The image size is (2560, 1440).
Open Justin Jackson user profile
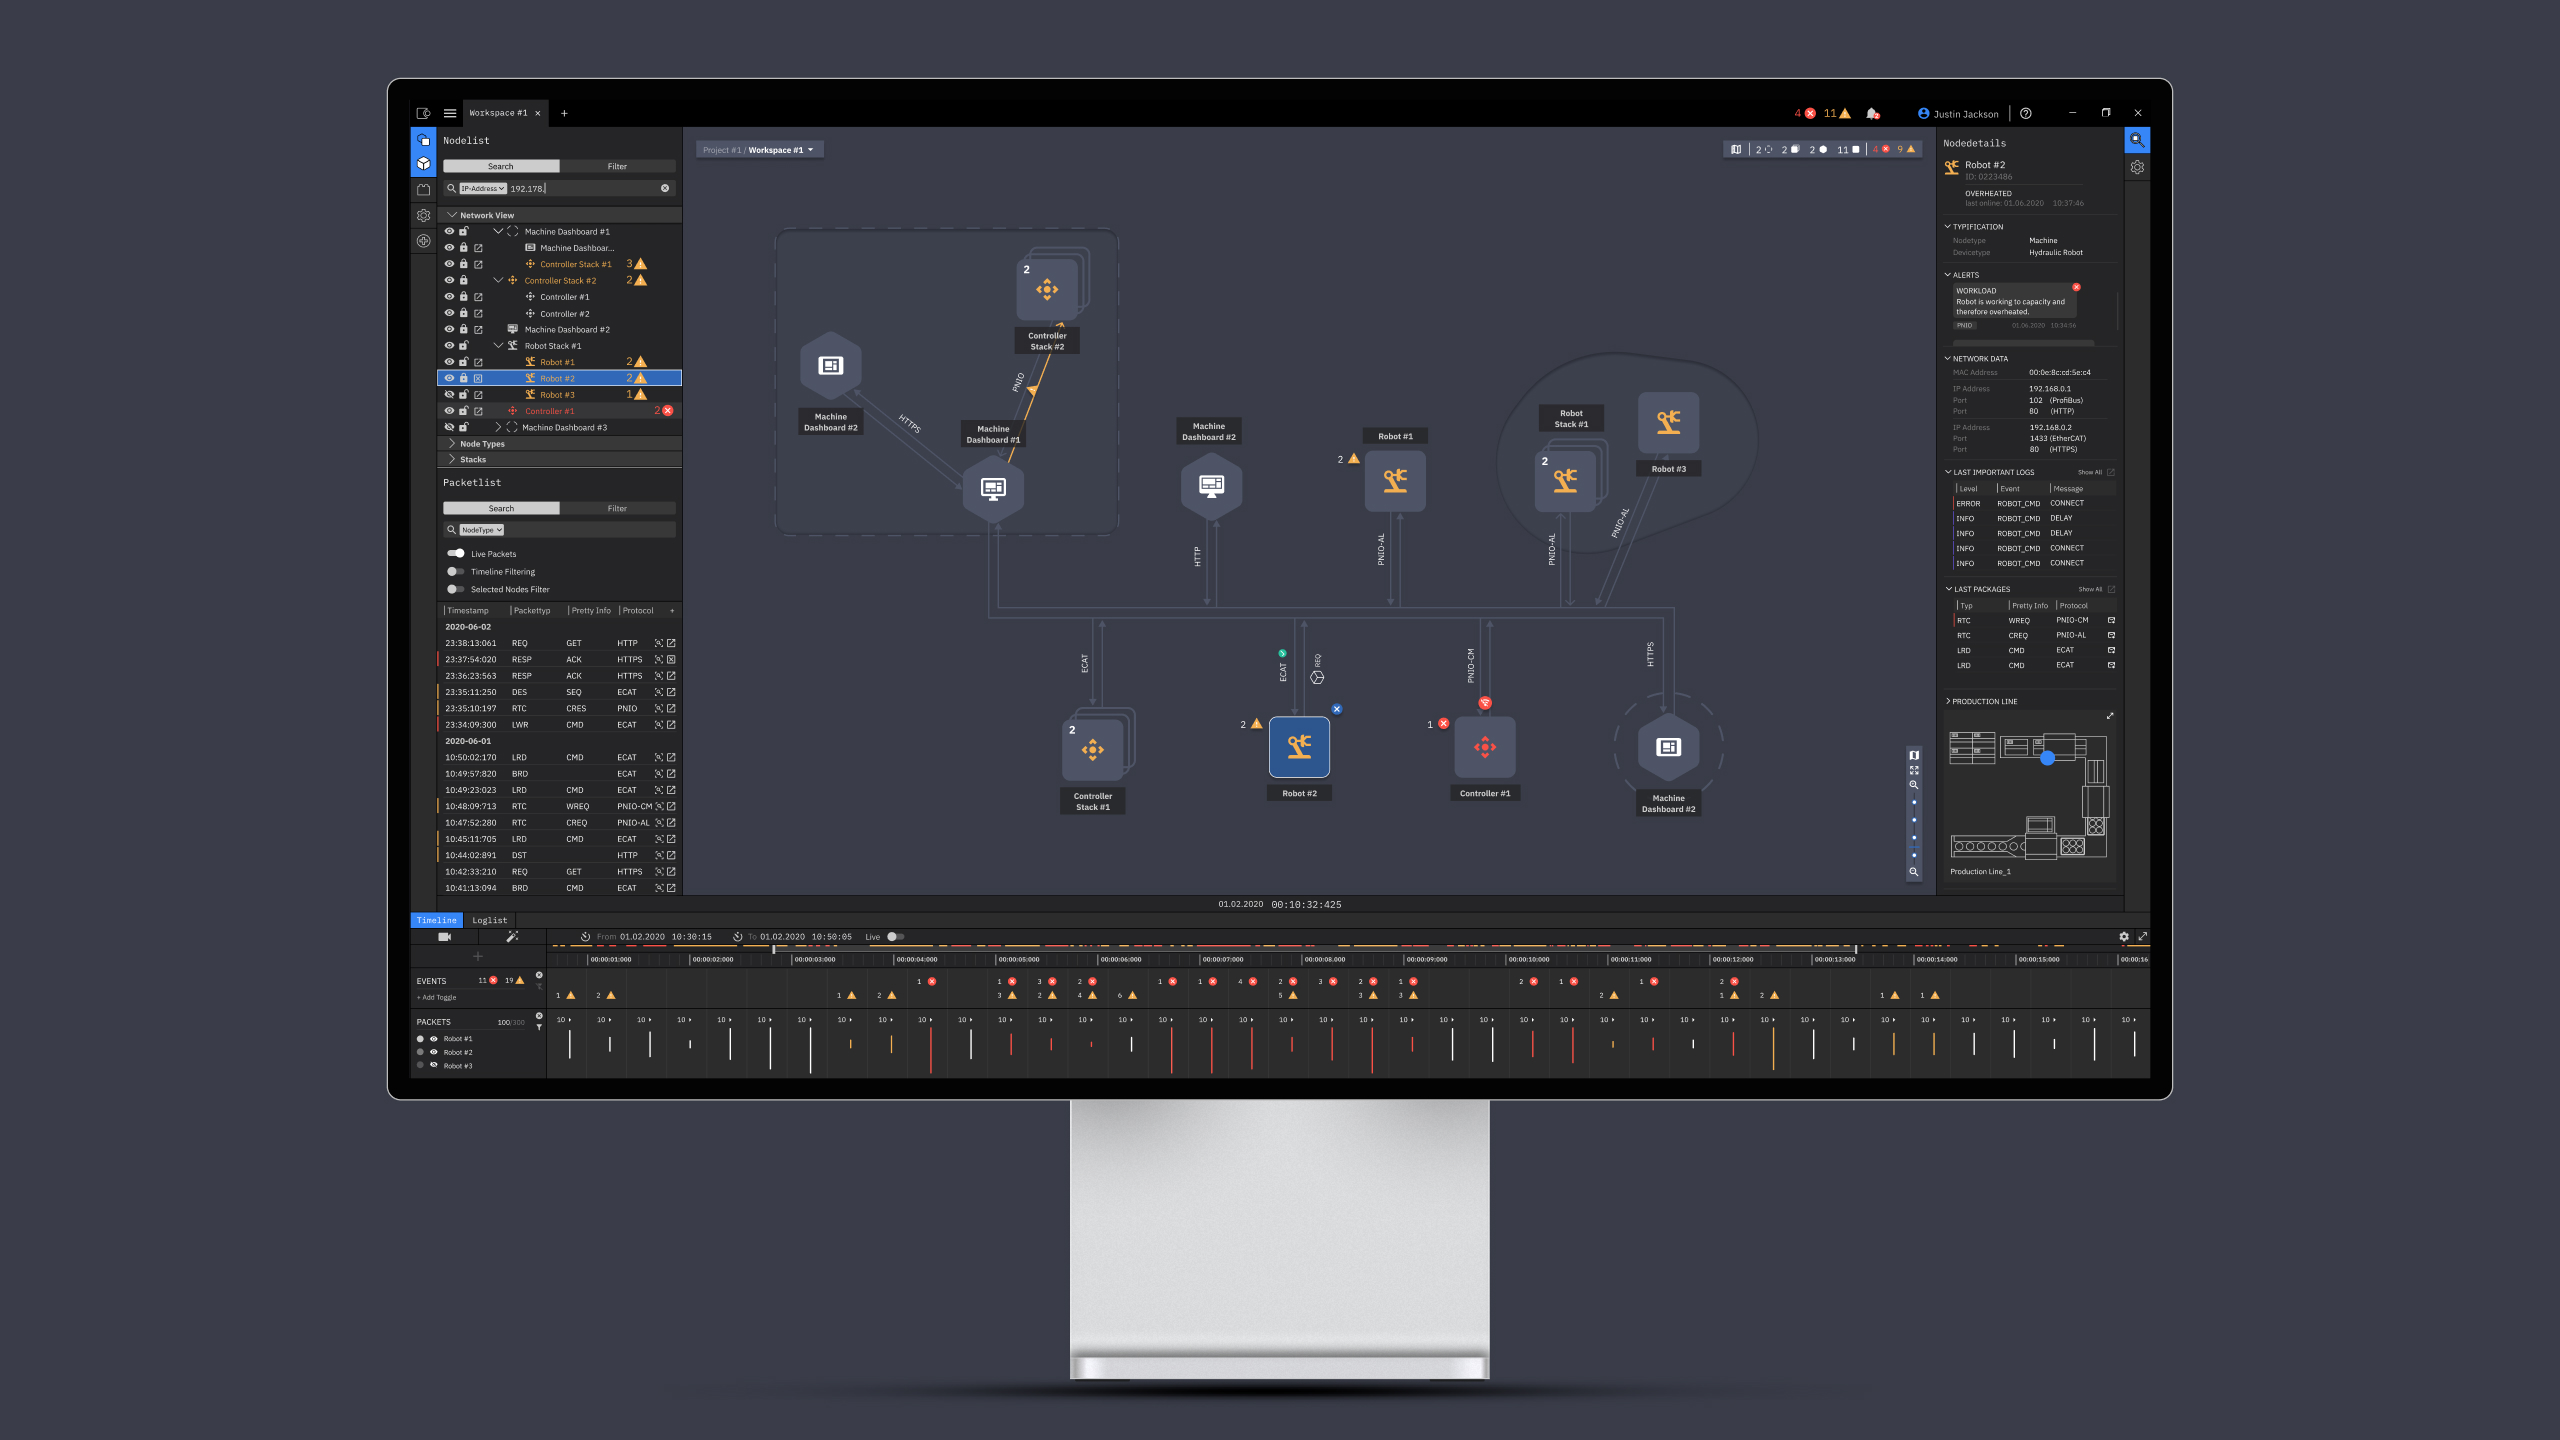1958,113
